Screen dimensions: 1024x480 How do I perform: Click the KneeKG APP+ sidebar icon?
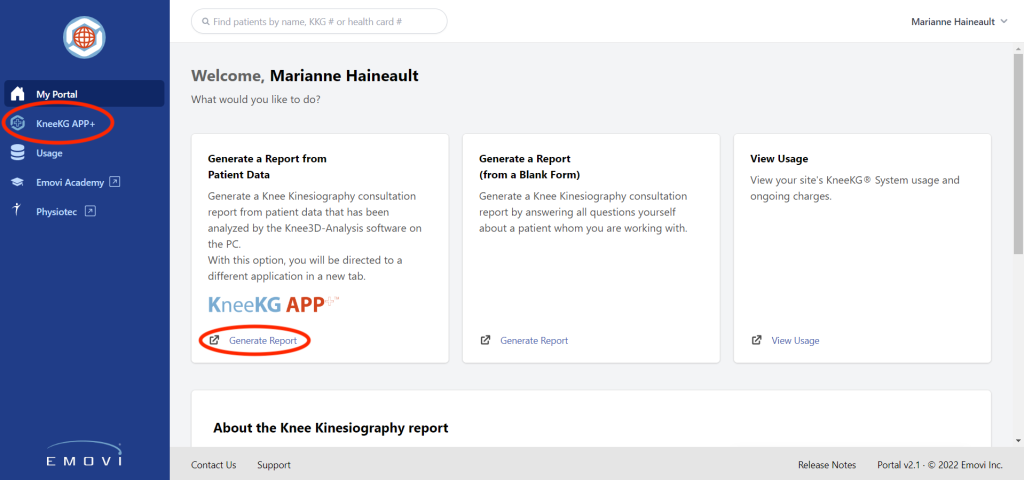point(18,123)
